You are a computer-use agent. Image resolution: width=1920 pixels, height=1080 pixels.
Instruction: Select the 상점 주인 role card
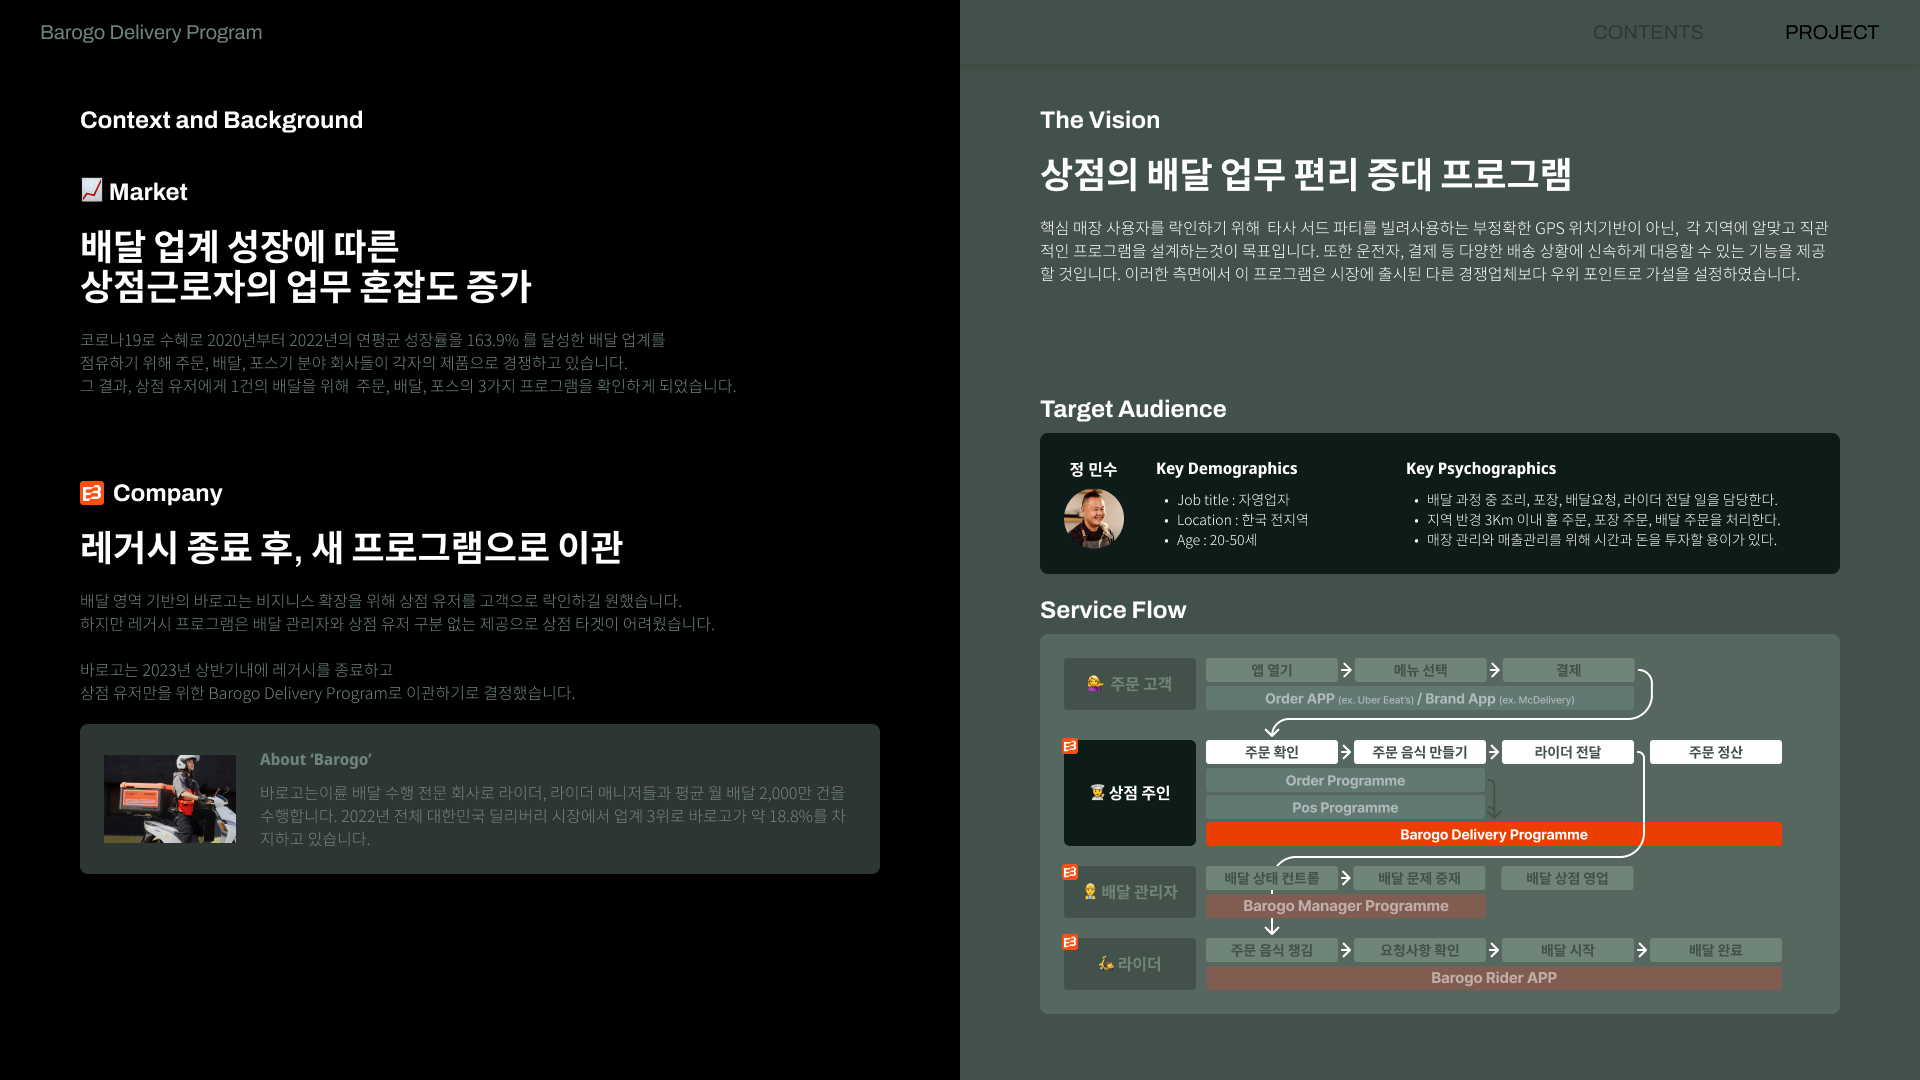click(x=1130, y=793)
